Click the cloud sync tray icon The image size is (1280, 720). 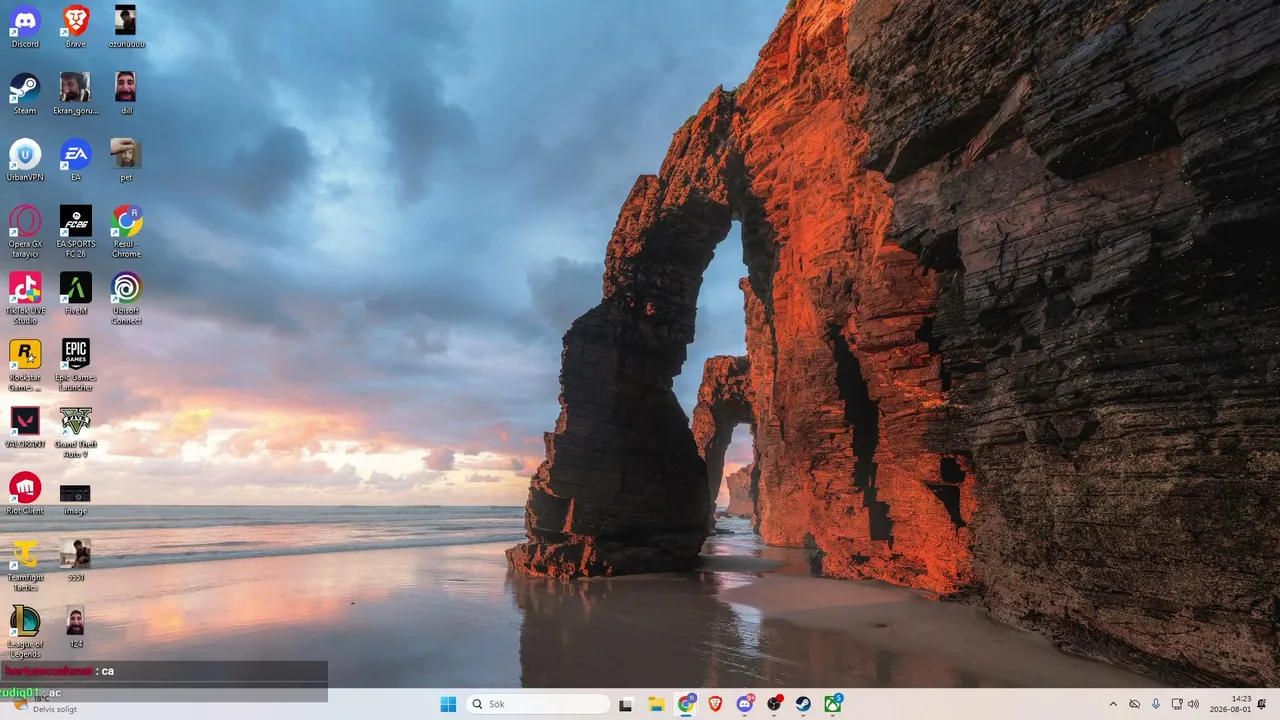(x=1134, y=704)
